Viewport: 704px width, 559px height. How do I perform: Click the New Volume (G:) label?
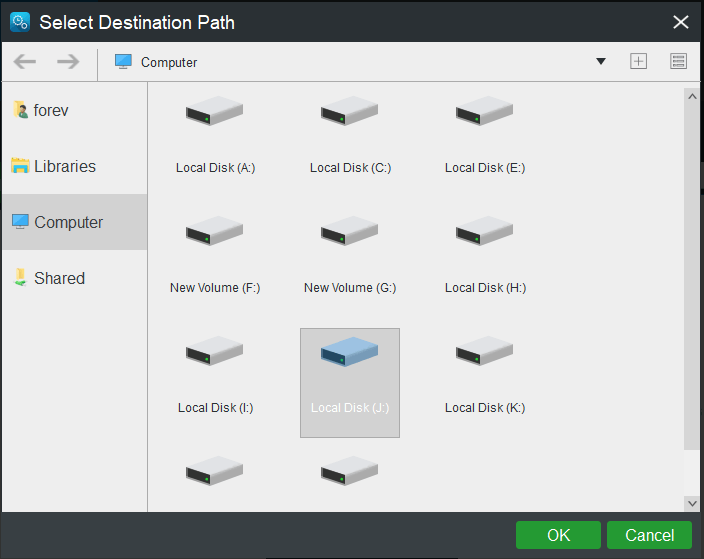tap(350, 288)
